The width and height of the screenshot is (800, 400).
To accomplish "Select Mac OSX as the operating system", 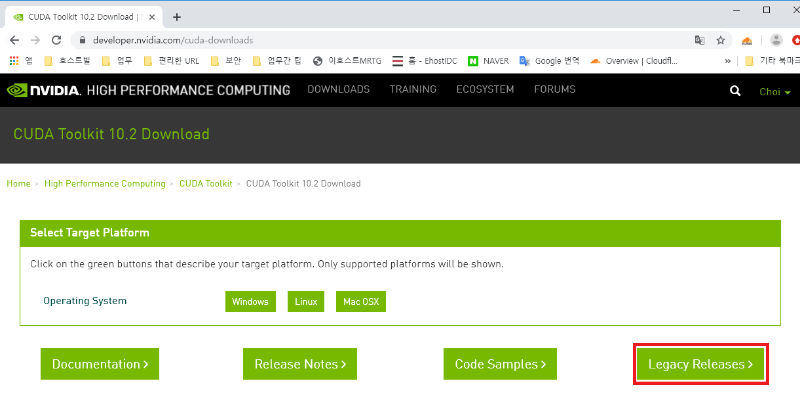I will pos(360,301).
